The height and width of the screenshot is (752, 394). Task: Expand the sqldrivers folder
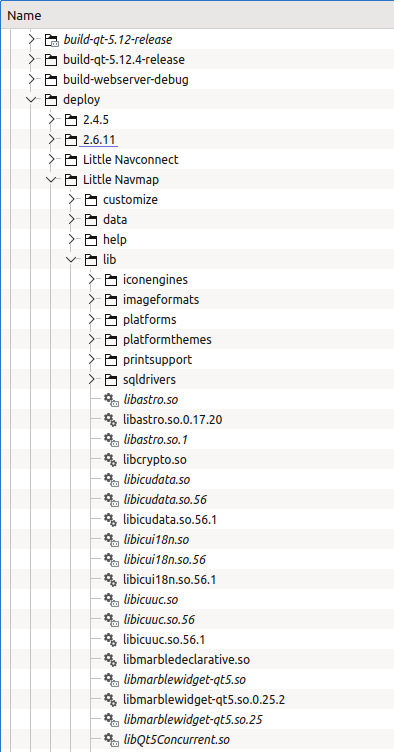tap(92, 379)
